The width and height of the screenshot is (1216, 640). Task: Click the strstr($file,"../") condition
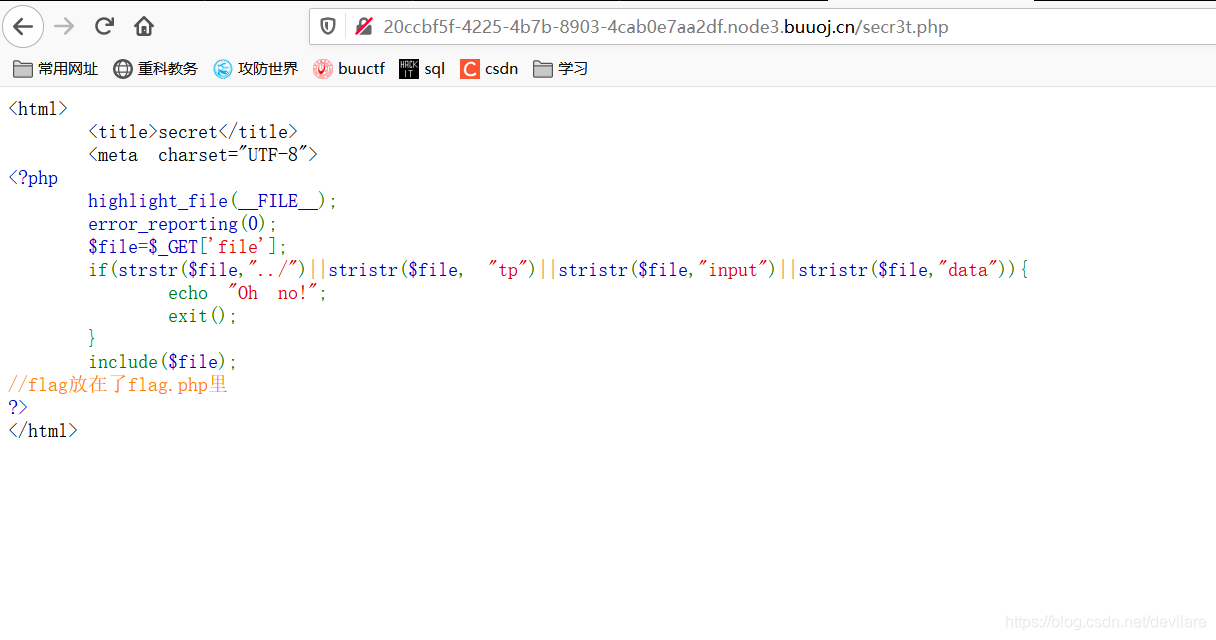click(213, 270)
